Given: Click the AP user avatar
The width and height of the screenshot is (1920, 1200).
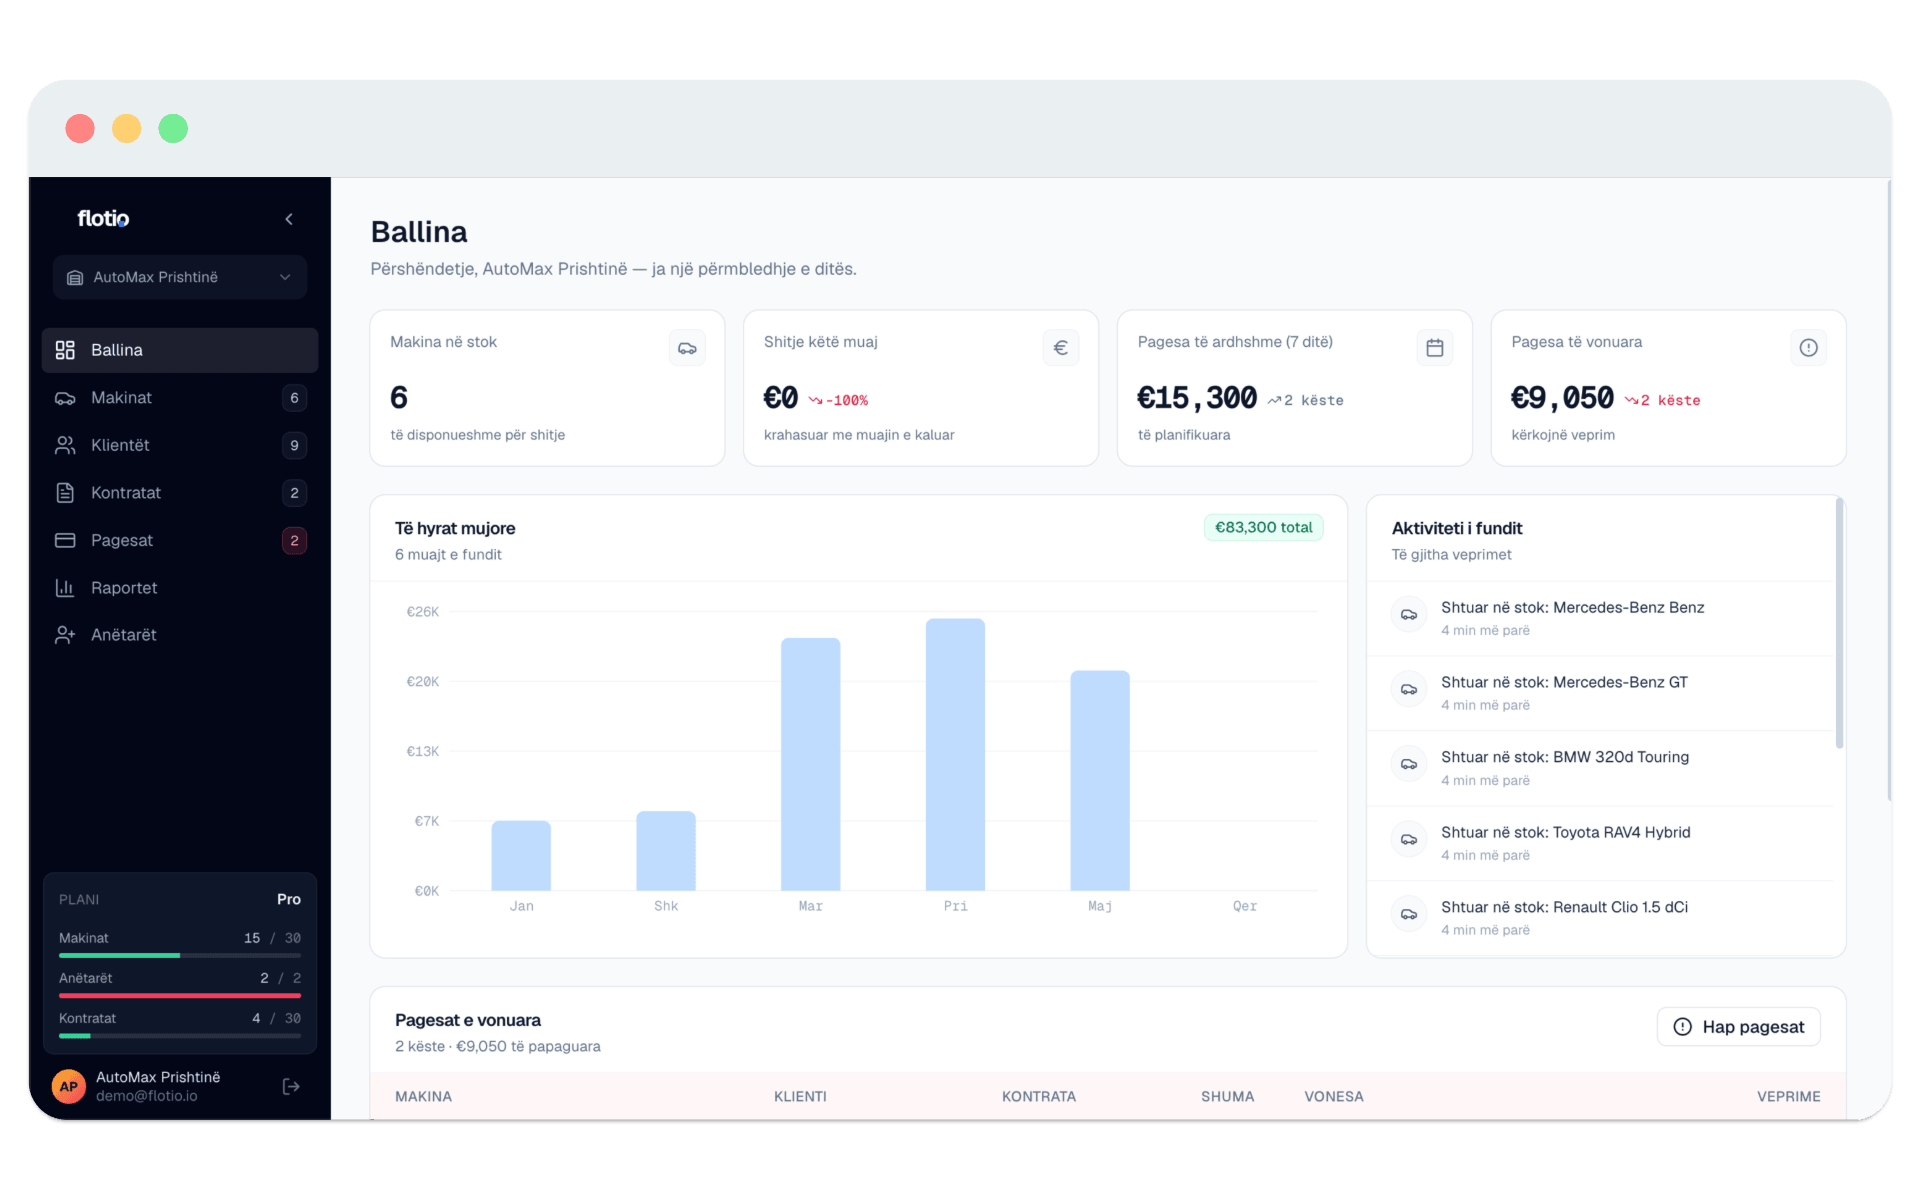Looking at the screenshot, I should (69, 1086).
